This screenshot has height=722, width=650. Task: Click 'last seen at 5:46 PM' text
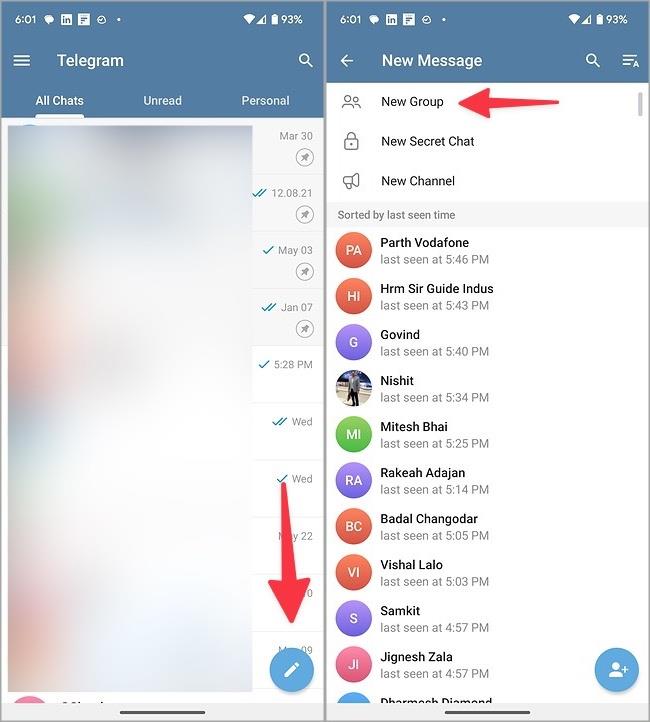(435, 259)
